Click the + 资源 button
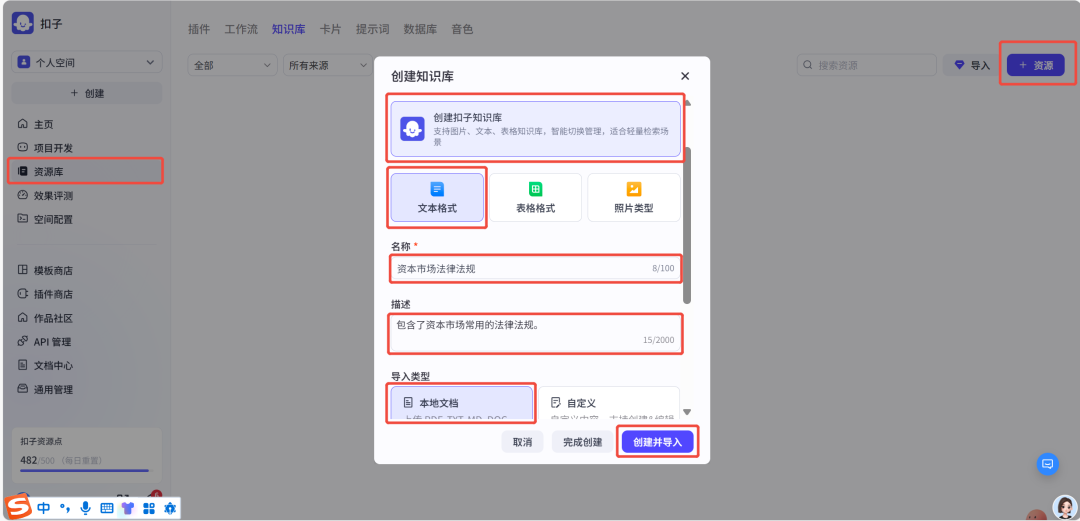Viewport: 1080px width, 521px height. point(1036,65)
